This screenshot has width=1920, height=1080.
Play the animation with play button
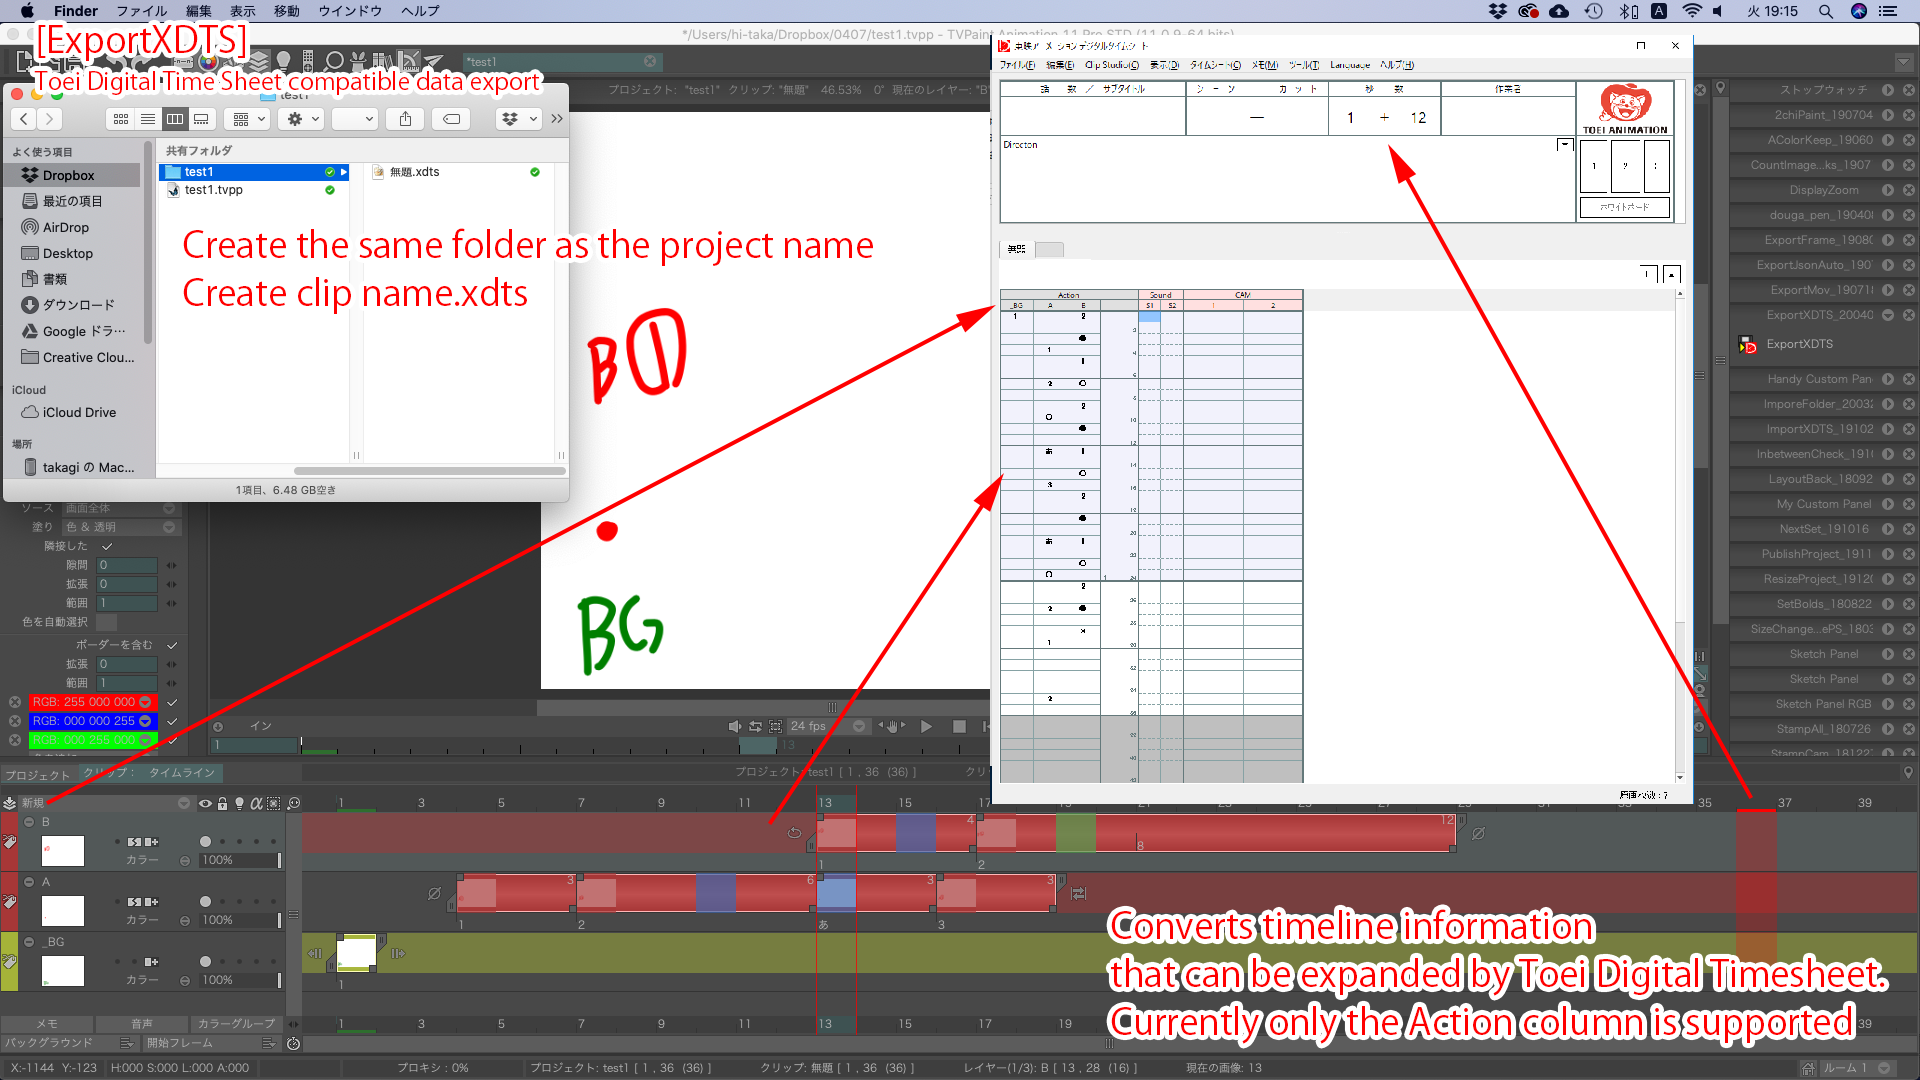click(926, 727)
